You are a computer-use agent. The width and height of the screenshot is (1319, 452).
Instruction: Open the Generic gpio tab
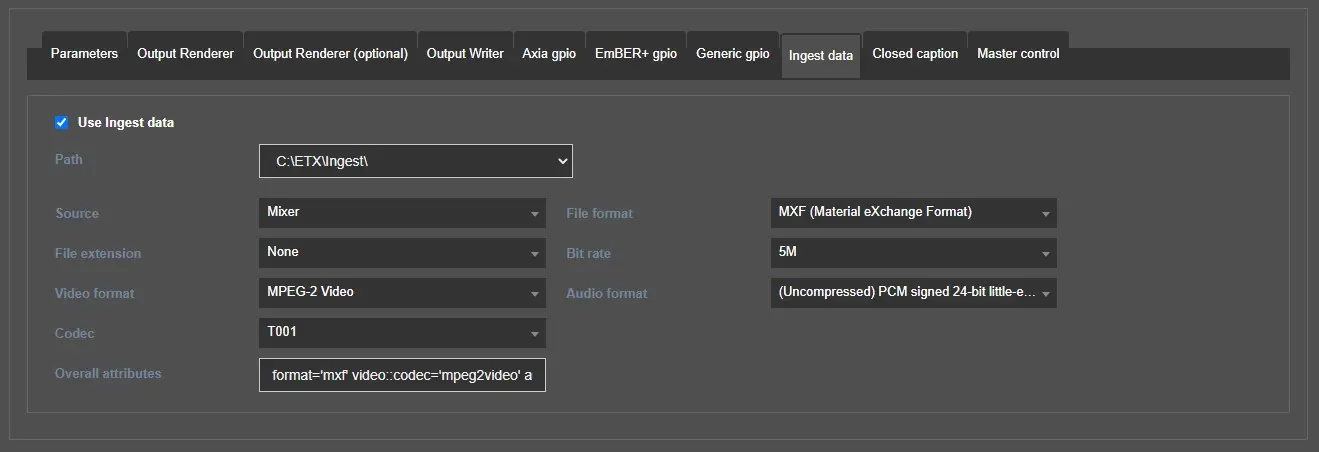tap(733, 54)
